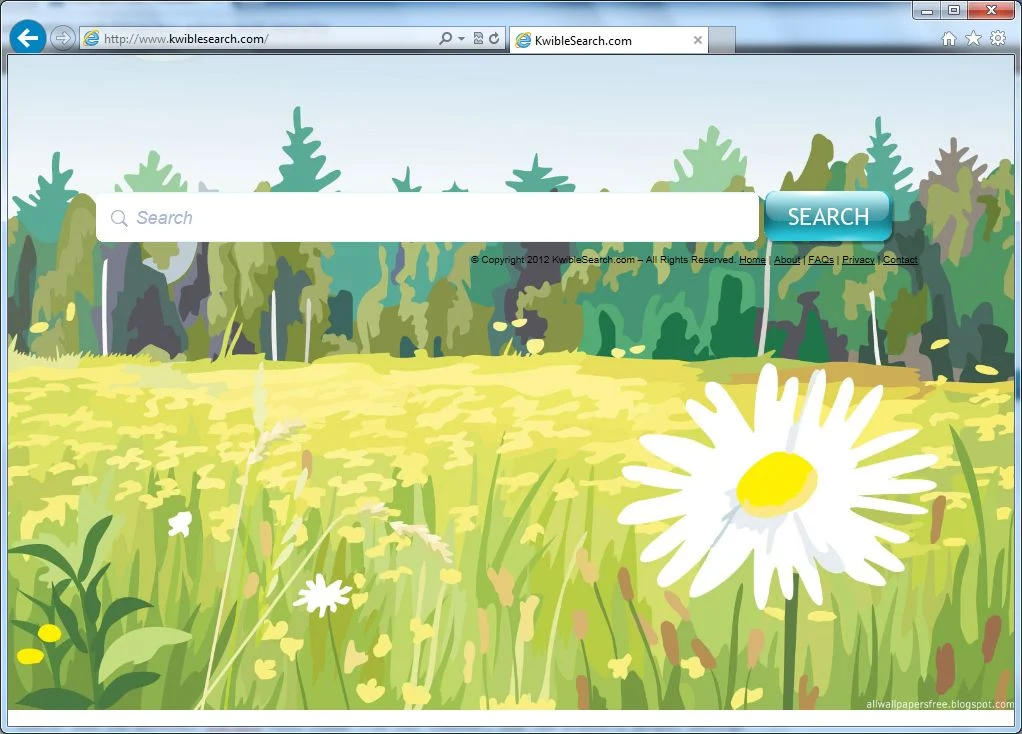Go back with the blue Back arrow
This screenshot has height=734, width=1022.
27,38
